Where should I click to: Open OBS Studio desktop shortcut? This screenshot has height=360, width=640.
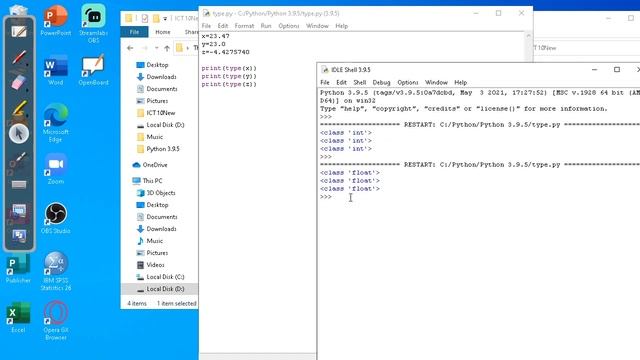[56, 218]
